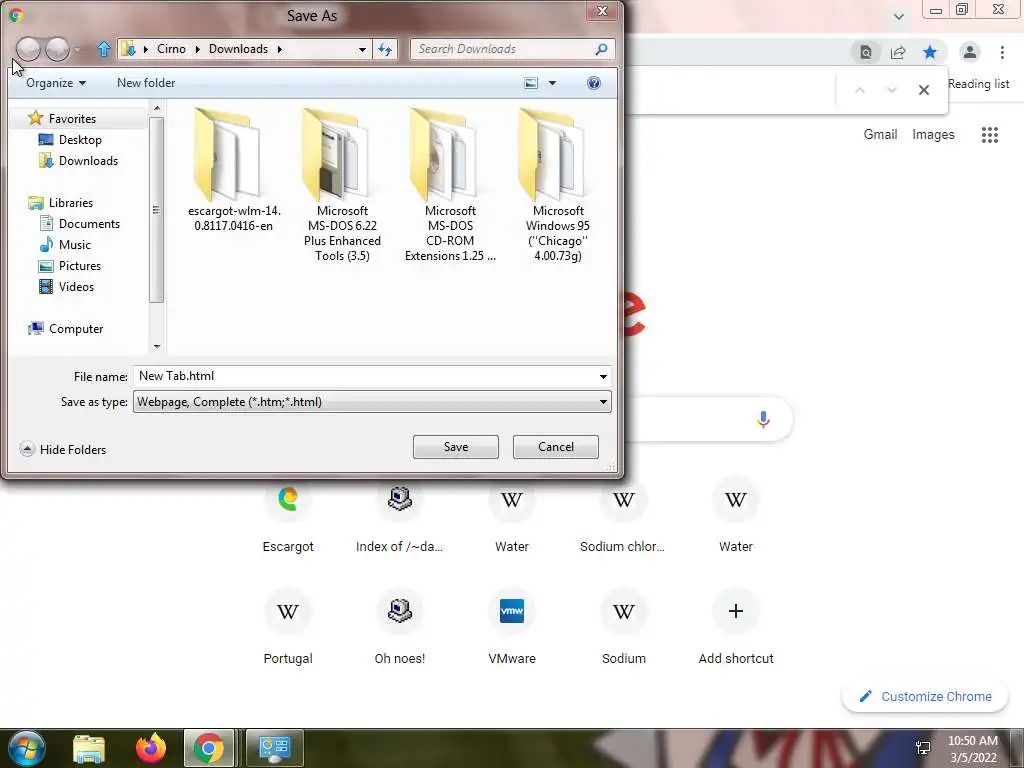1024x768 pixels.
Task: Select the Microsoft Windows 95 Chicago folder
Action: coord(558,185)
